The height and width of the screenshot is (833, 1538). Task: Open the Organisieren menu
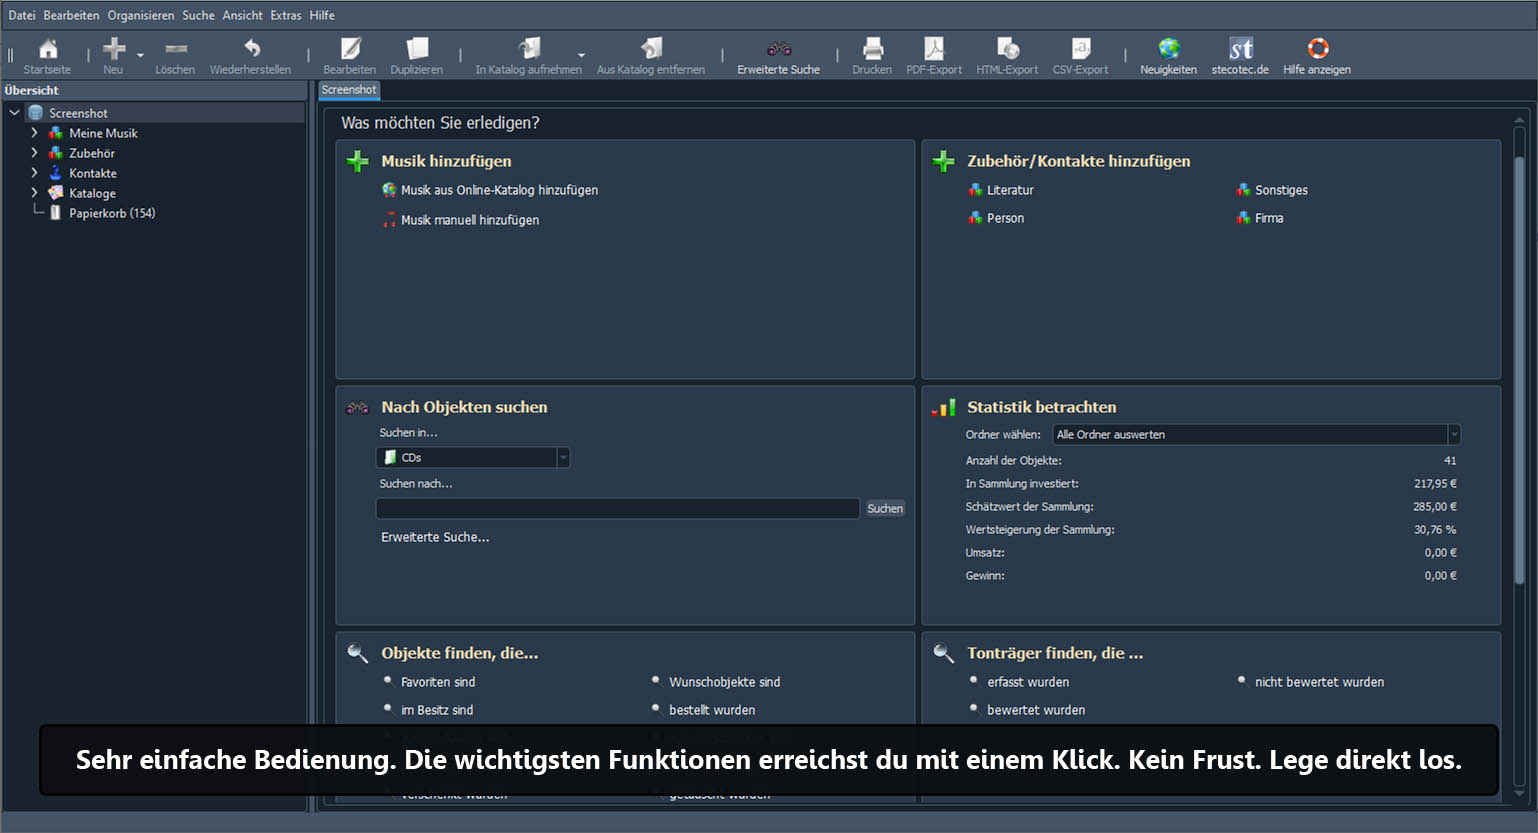coord(140,15)
